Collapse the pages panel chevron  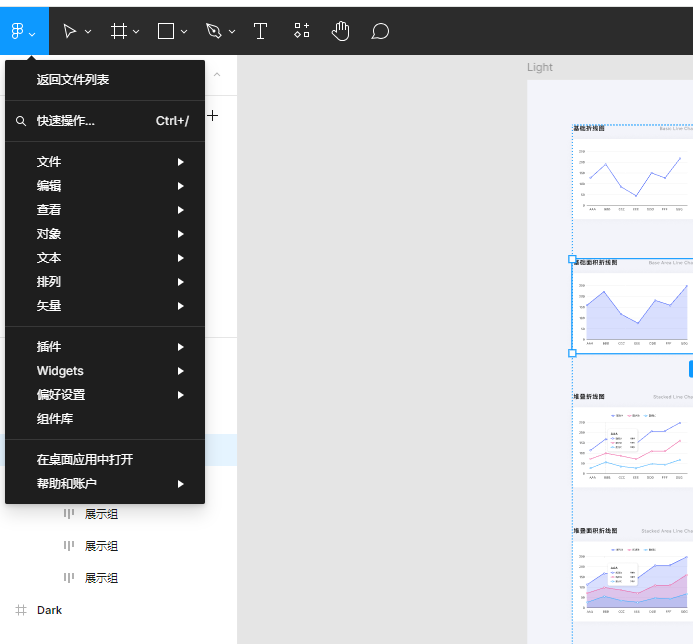[217, 74]
